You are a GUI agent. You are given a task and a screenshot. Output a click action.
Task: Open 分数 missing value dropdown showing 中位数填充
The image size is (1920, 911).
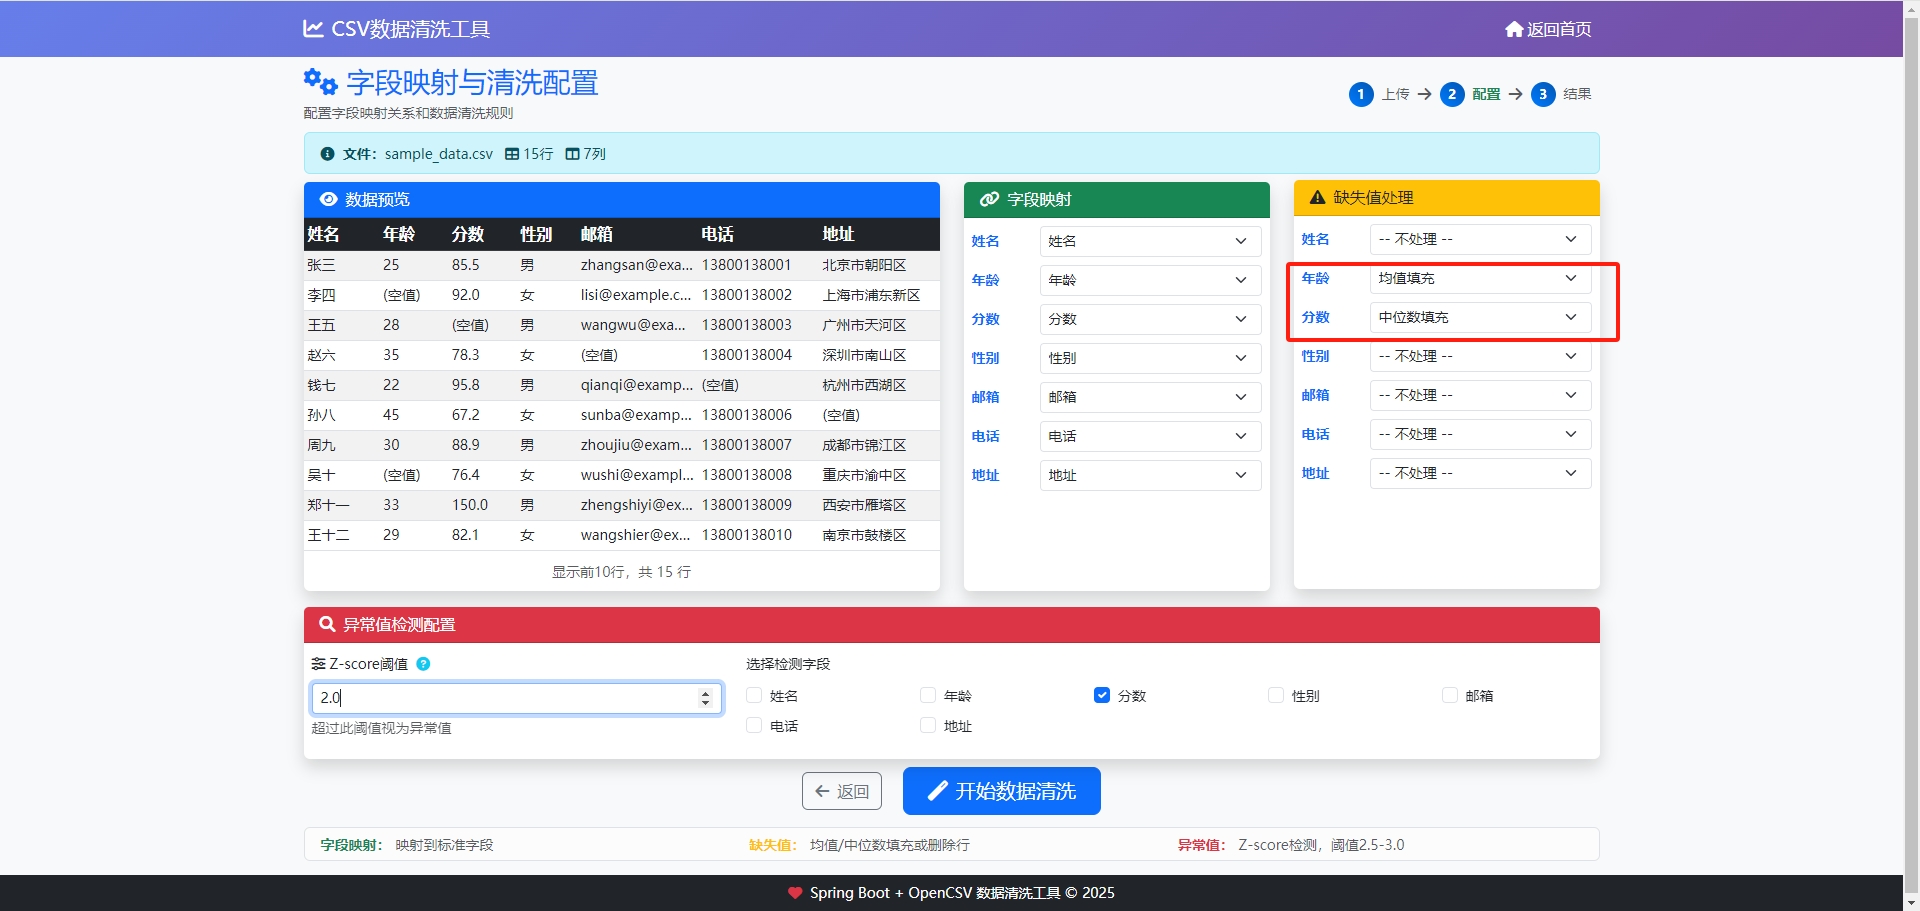(x=1480, y=317)
